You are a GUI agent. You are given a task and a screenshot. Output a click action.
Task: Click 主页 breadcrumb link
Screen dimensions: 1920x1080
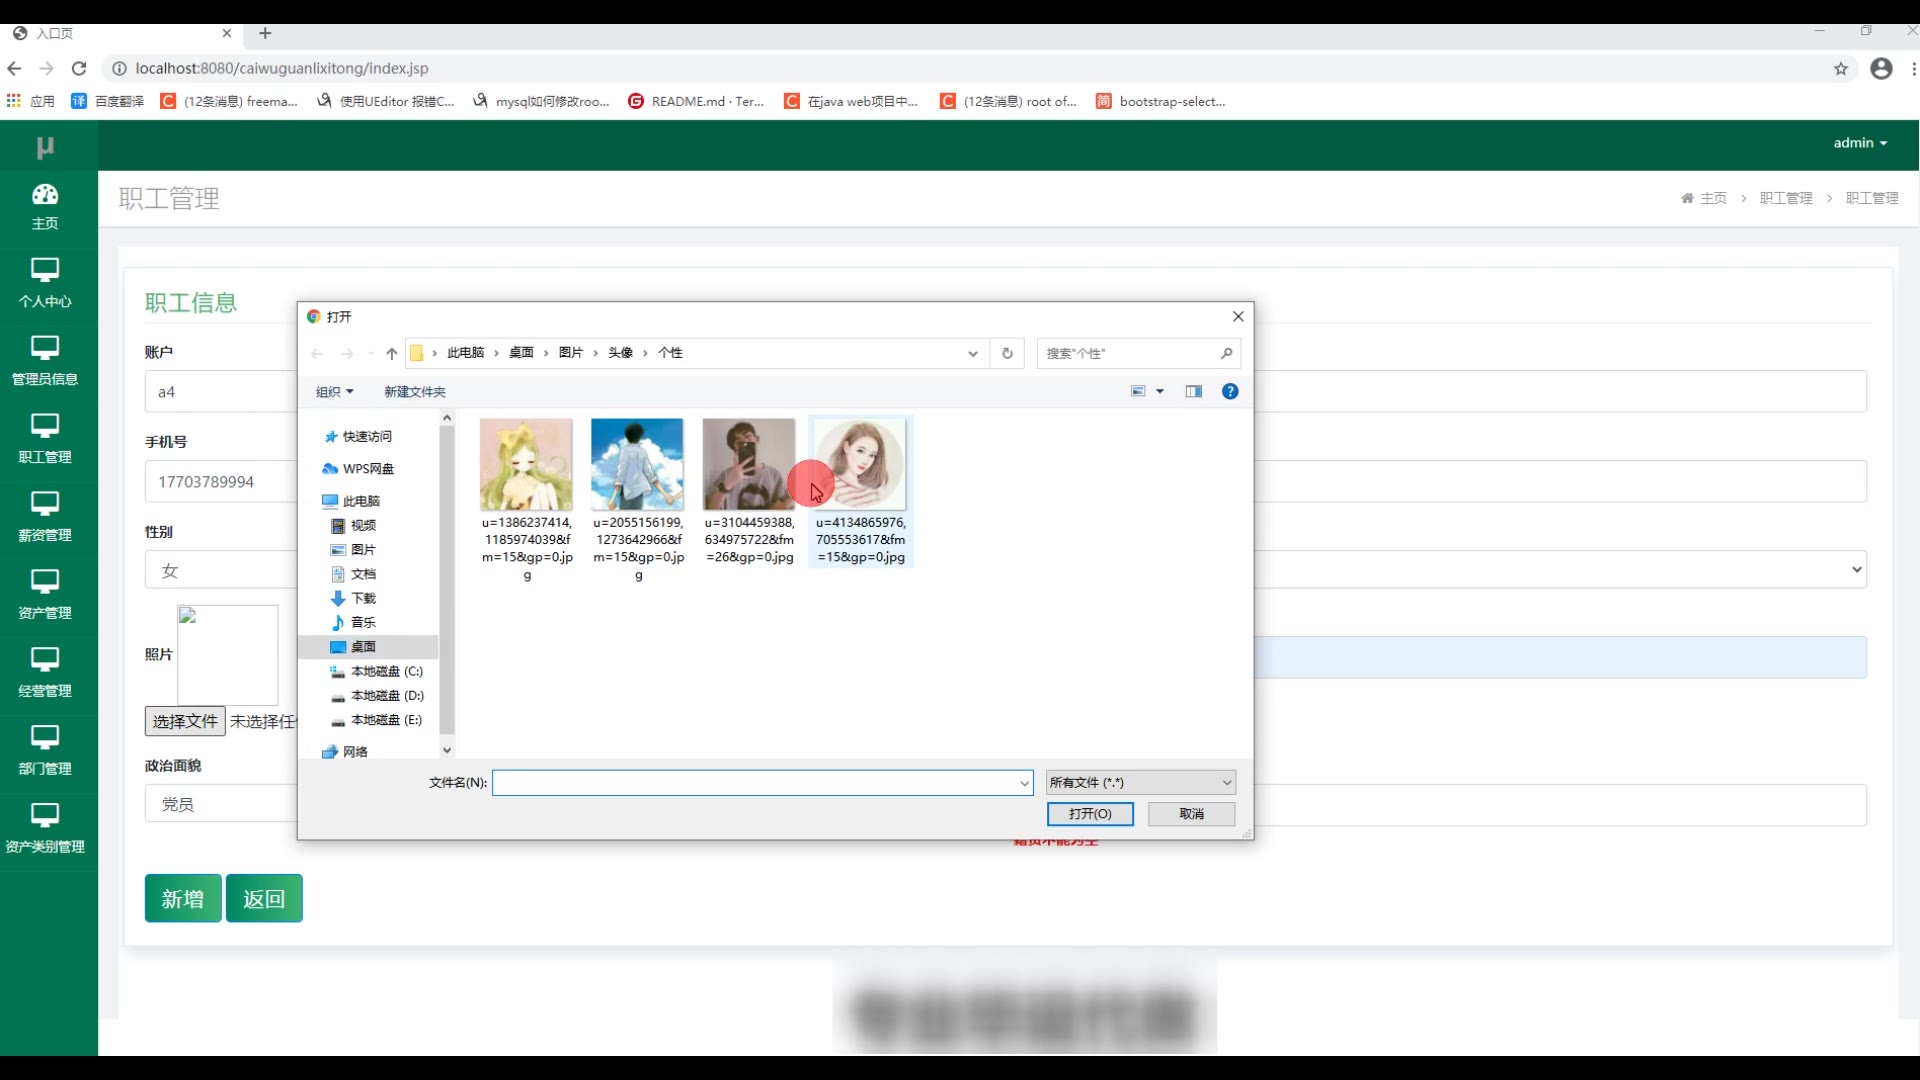(x=1704, y=198)
